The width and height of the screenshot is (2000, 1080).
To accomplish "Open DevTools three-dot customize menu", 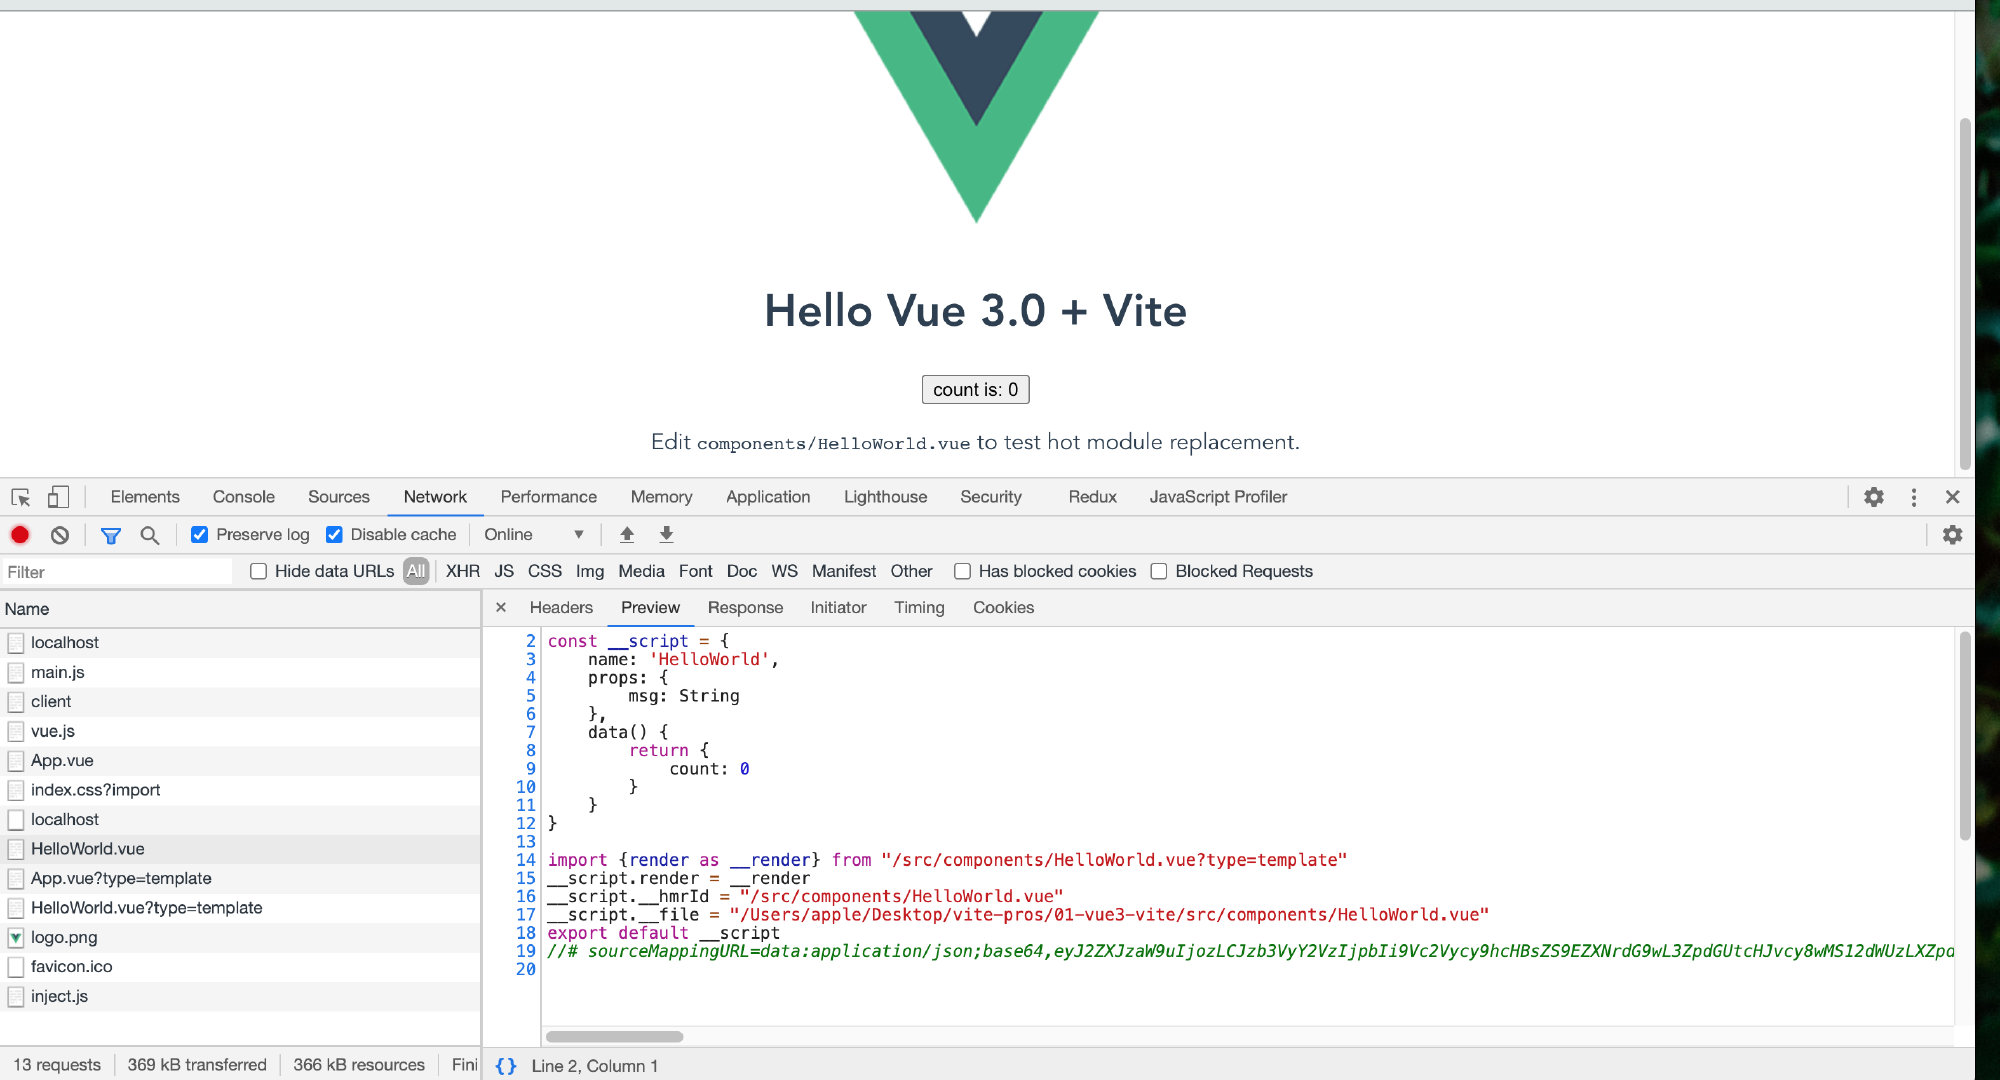I will point(1913,497).
